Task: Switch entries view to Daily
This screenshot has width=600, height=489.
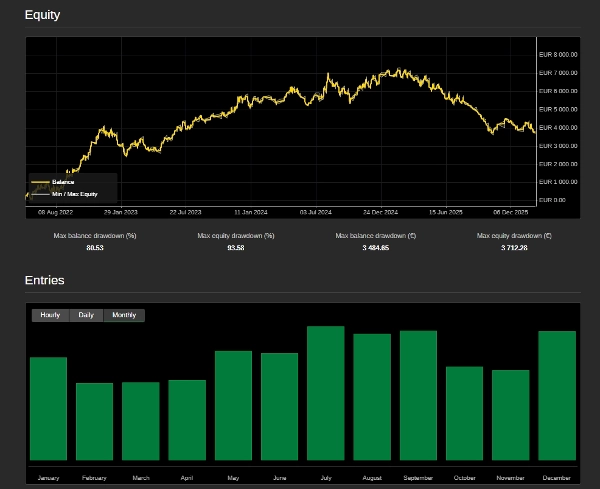Action: (86, 315)
